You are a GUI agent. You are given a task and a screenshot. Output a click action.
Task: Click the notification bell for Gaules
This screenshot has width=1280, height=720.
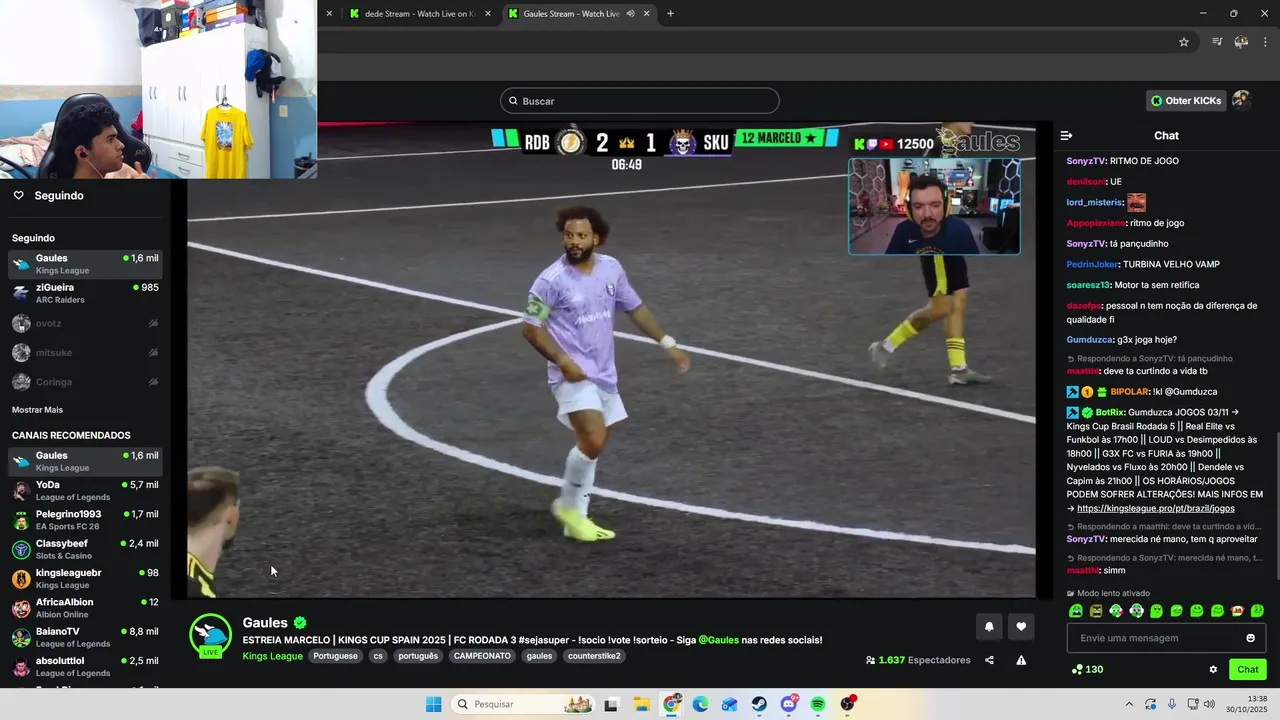[x=989, y=627]
